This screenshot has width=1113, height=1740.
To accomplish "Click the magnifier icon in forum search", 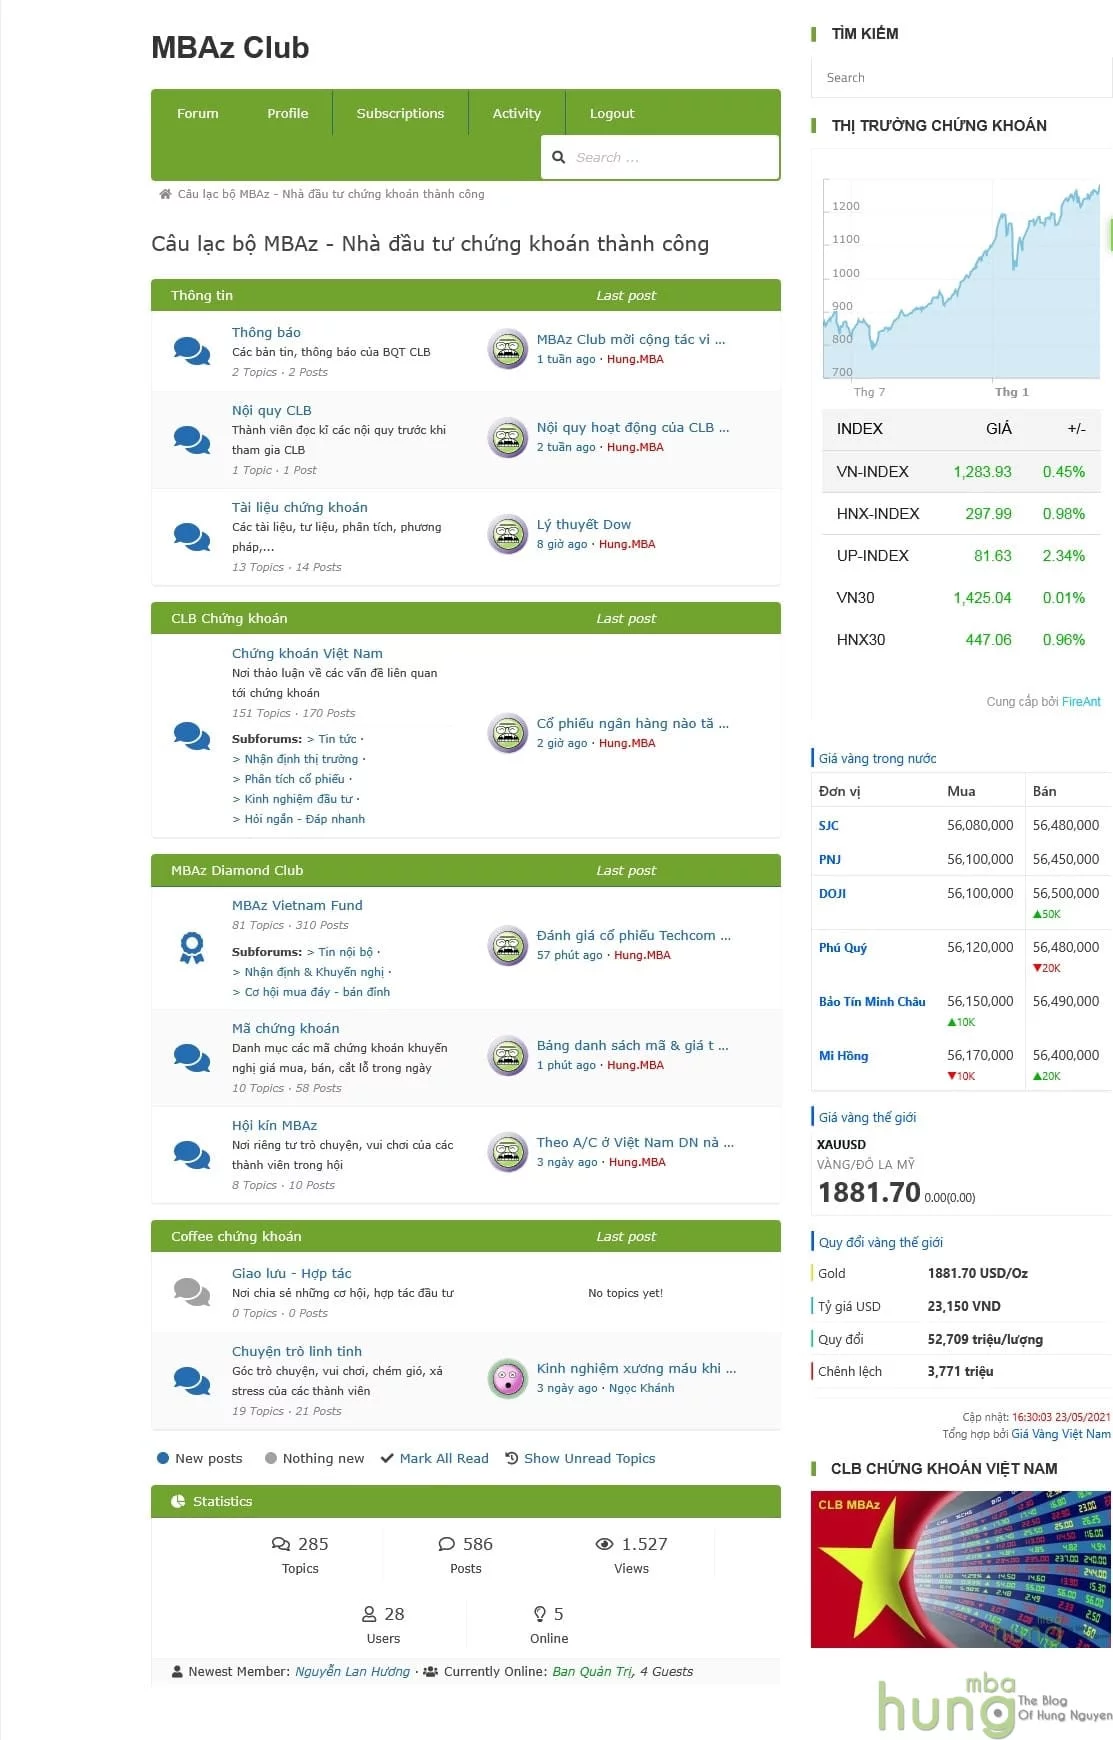I will [559, 157].
